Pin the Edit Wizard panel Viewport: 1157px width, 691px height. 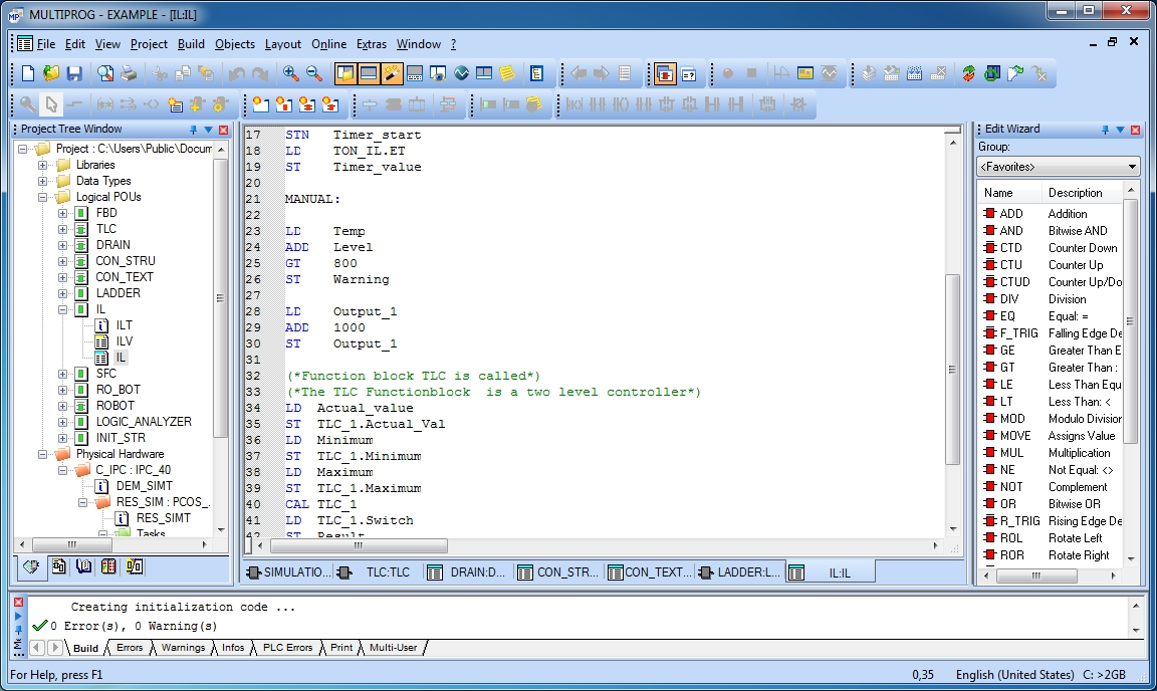1105,130
